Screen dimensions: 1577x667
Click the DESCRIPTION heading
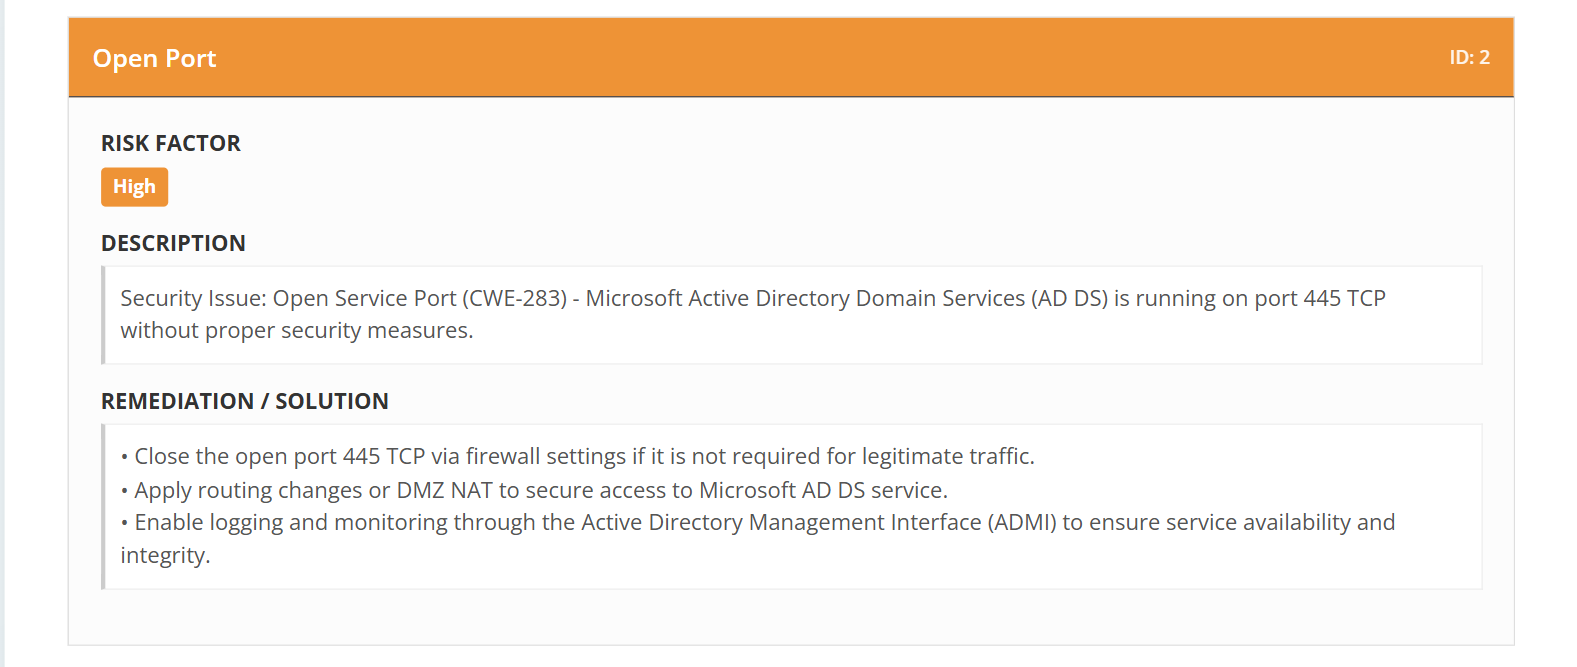coord(173,243)
